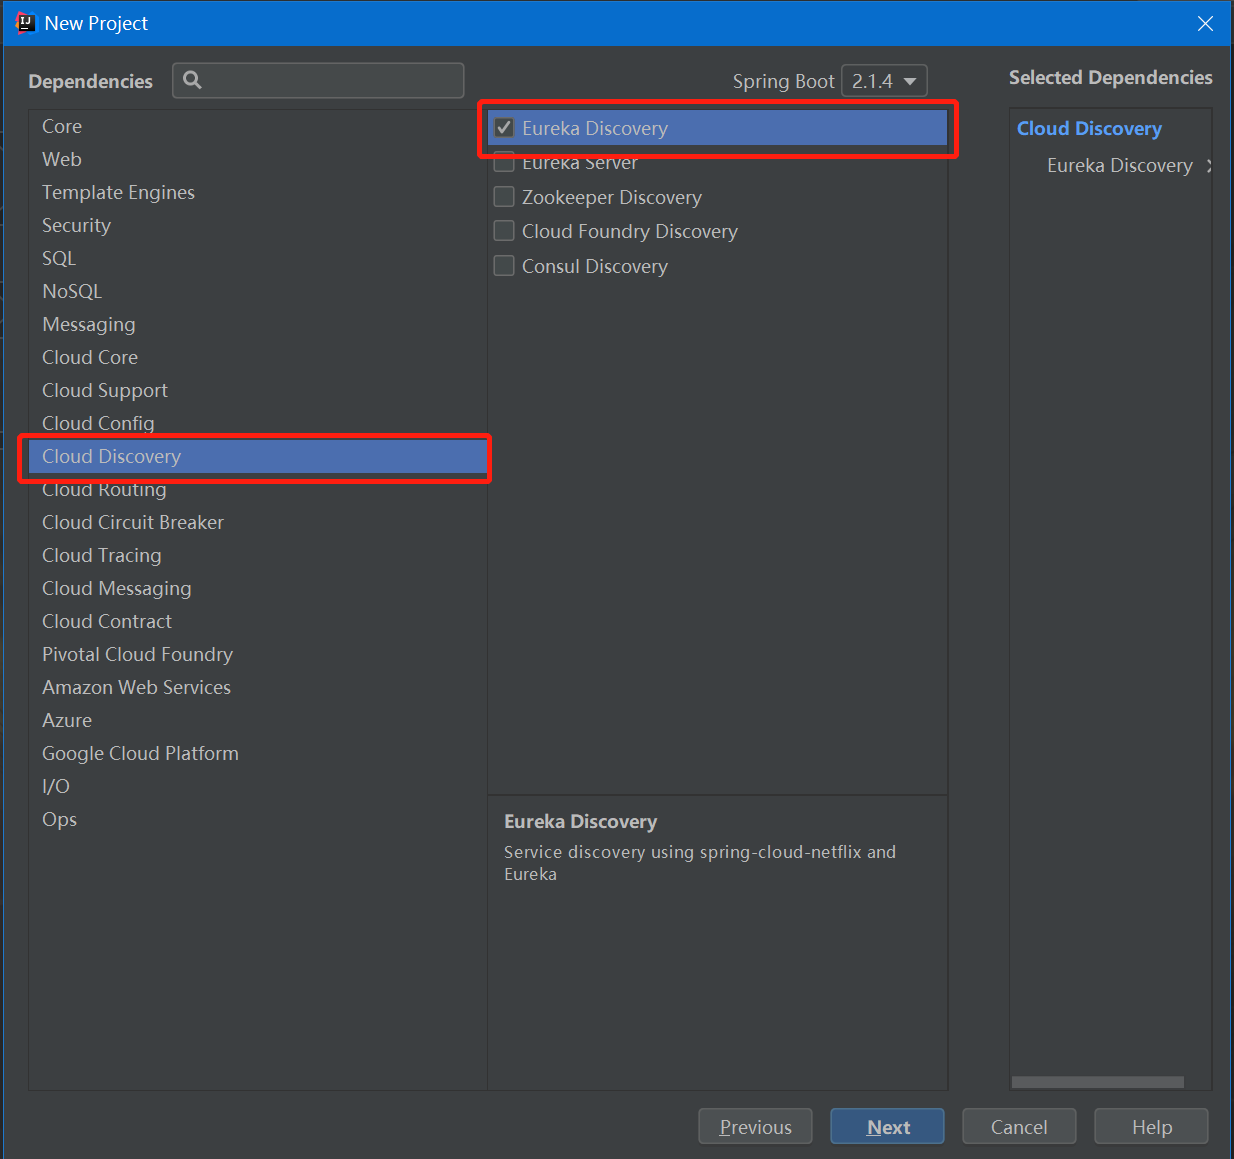Select the I/O category
This screenshot has width=1234, height=1159.
(x=258, y=786)
